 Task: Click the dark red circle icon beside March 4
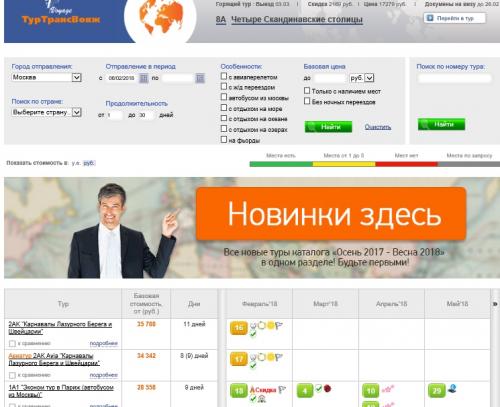point(327,389)
